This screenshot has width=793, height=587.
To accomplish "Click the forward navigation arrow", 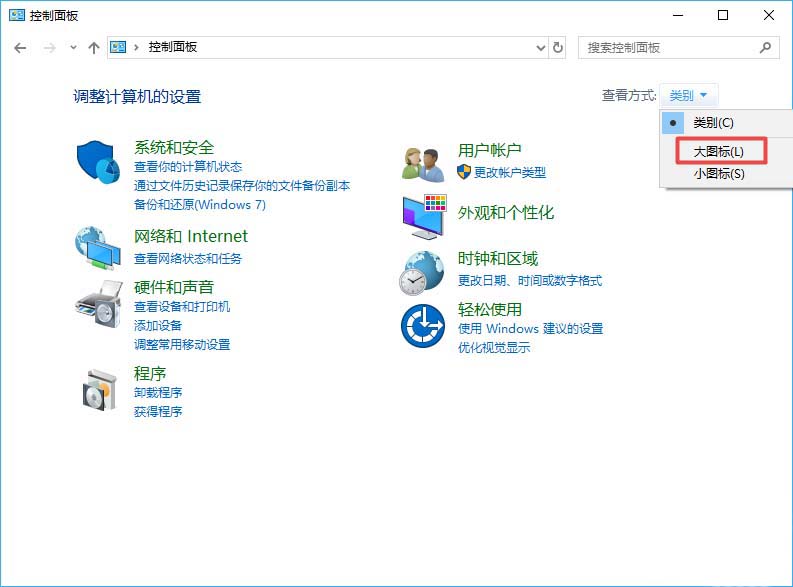I will (50, 48).
